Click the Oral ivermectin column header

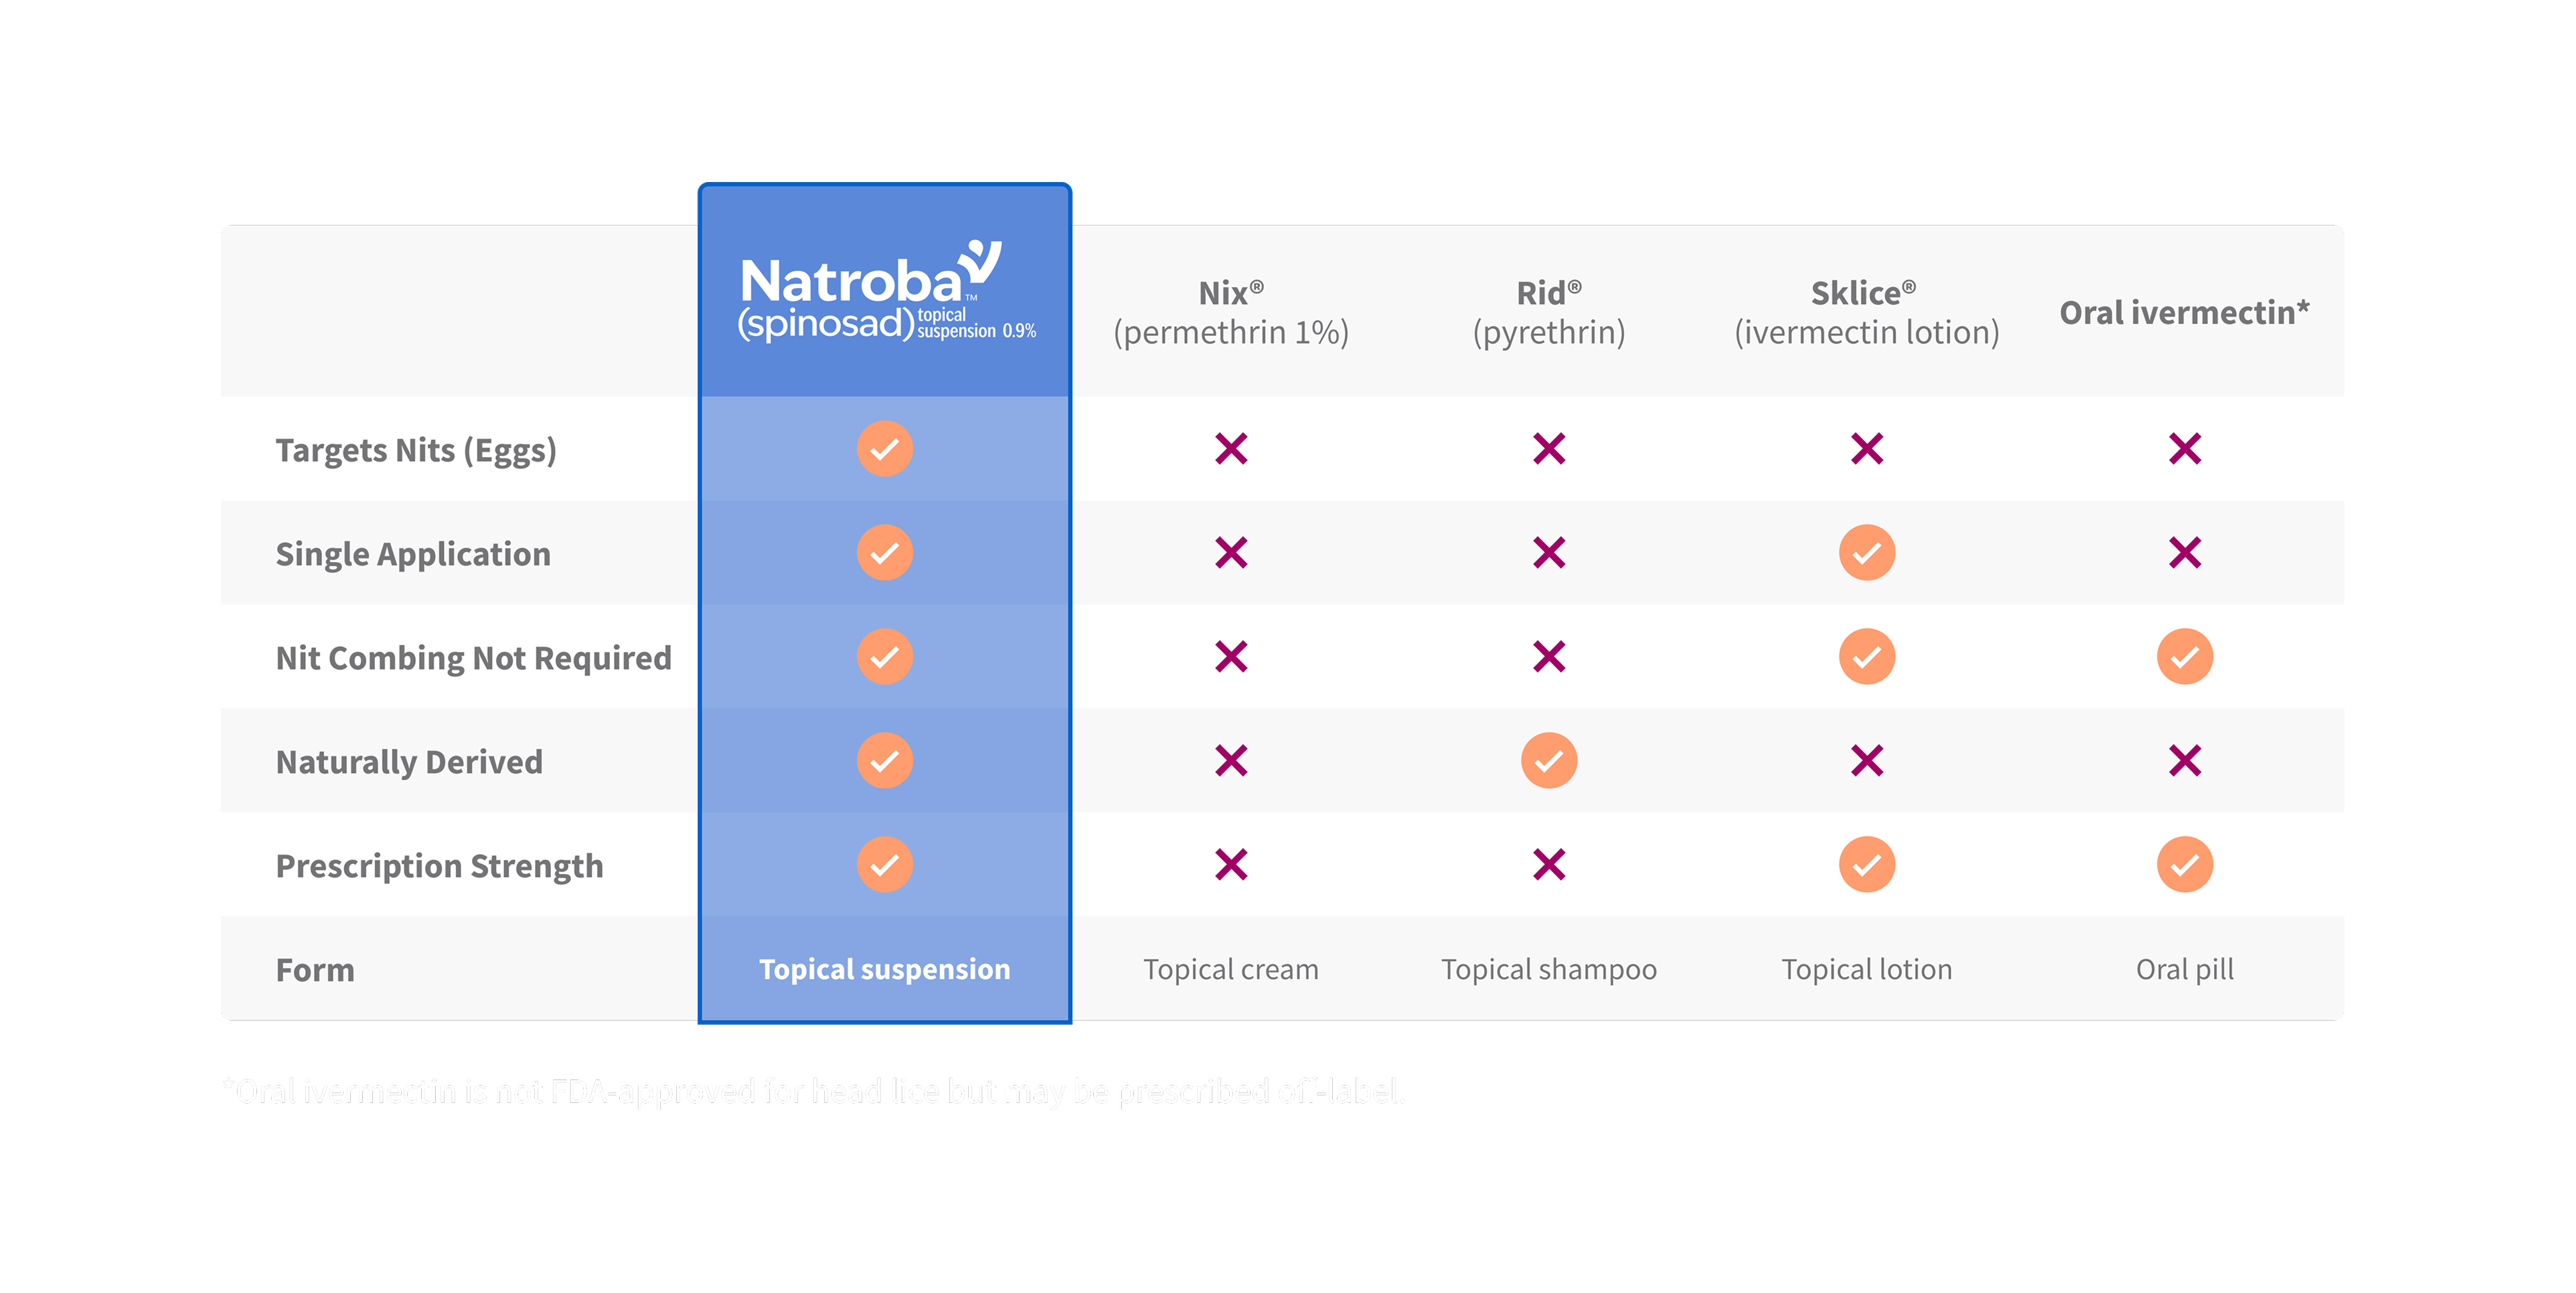pos(2184,312)
